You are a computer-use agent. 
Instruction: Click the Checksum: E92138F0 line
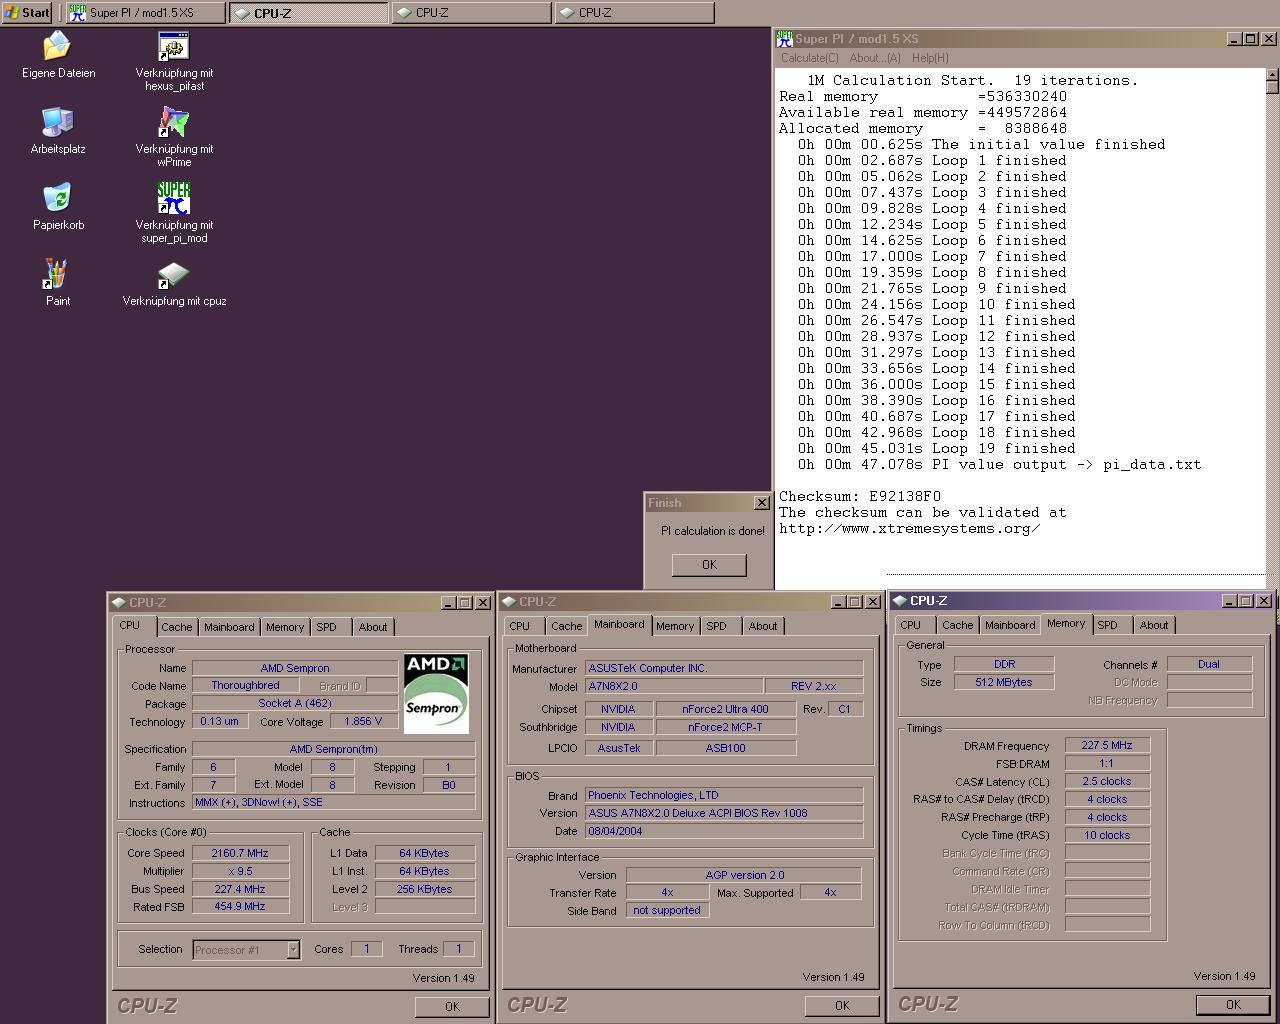tap(860, 496)
